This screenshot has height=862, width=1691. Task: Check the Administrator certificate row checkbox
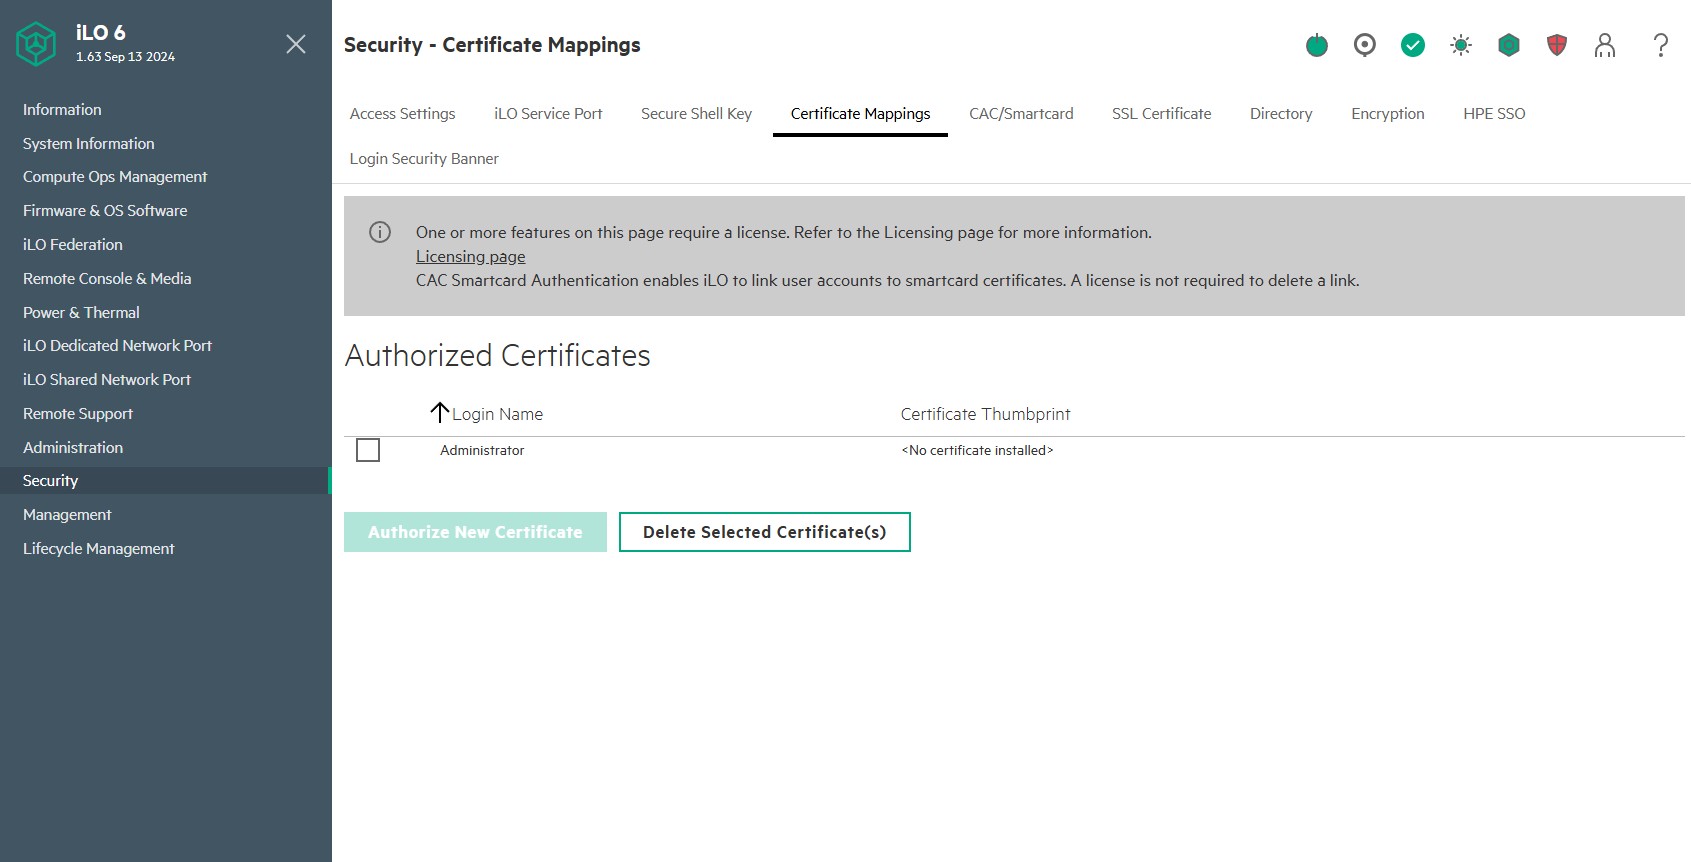[x=368, y=450]
